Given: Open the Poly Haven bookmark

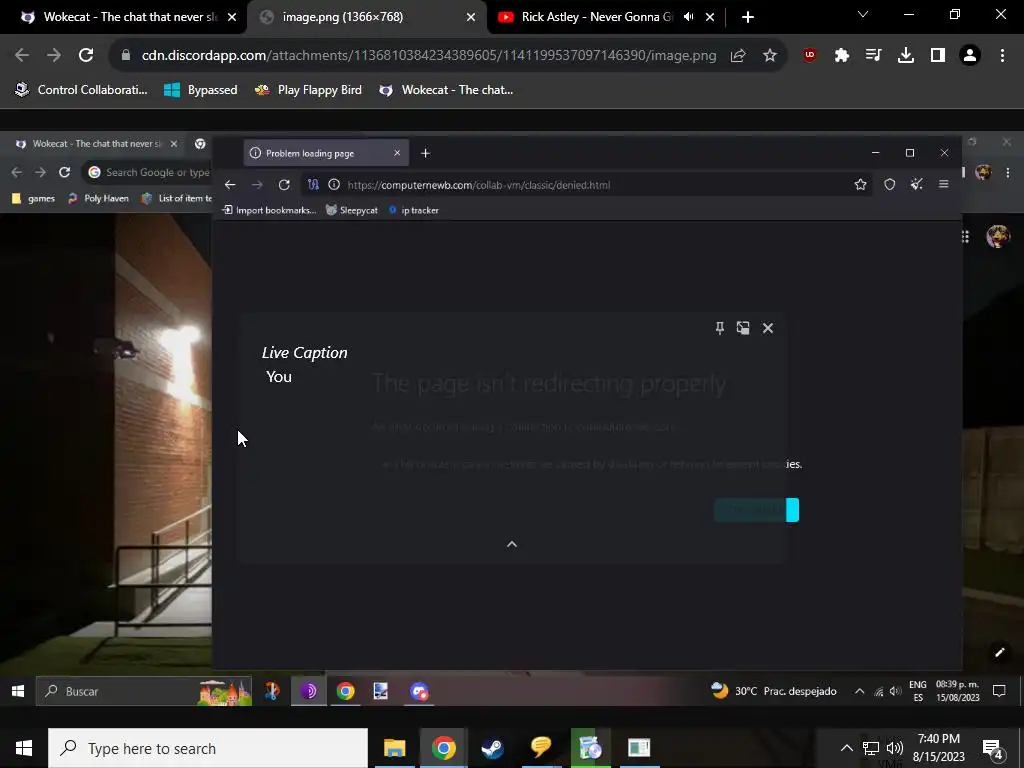Looking at the screenshot, I should (99, 199).
